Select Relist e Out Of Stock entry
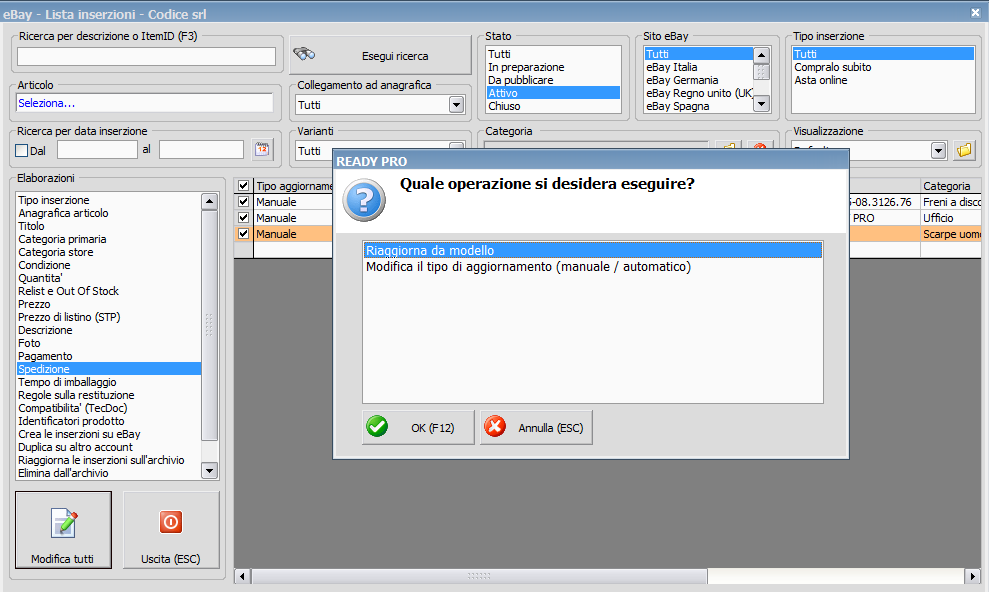 tap(108, 291)
